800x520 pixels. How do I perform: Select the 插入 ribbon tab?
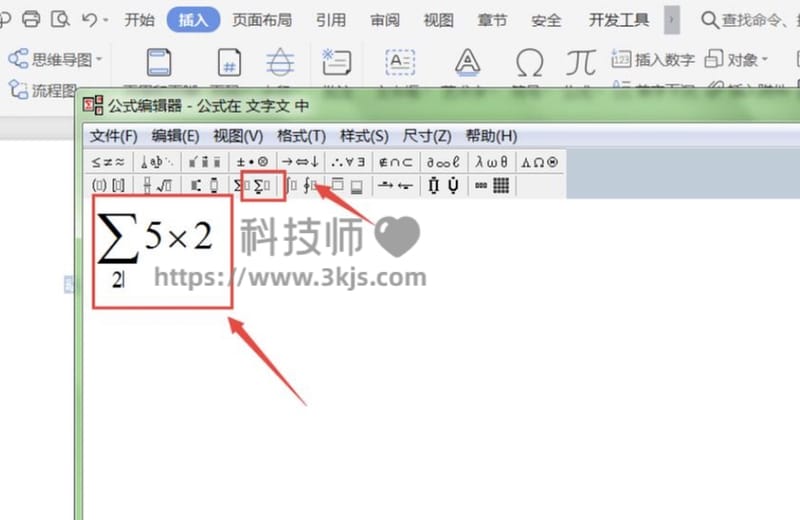click(x=193, y=20)
